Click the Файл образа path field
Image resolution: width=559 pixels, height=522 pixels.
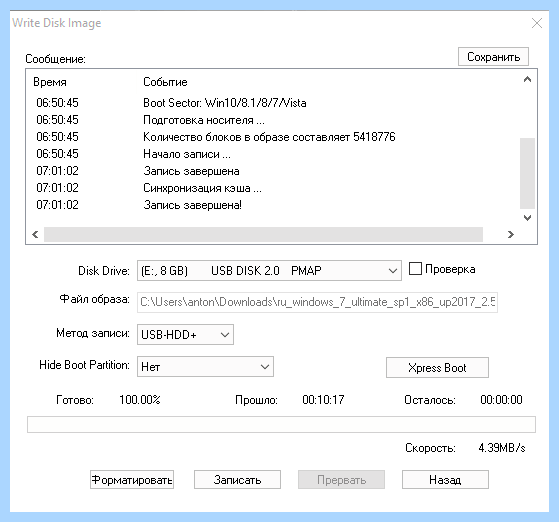click(x=317, y=302)
